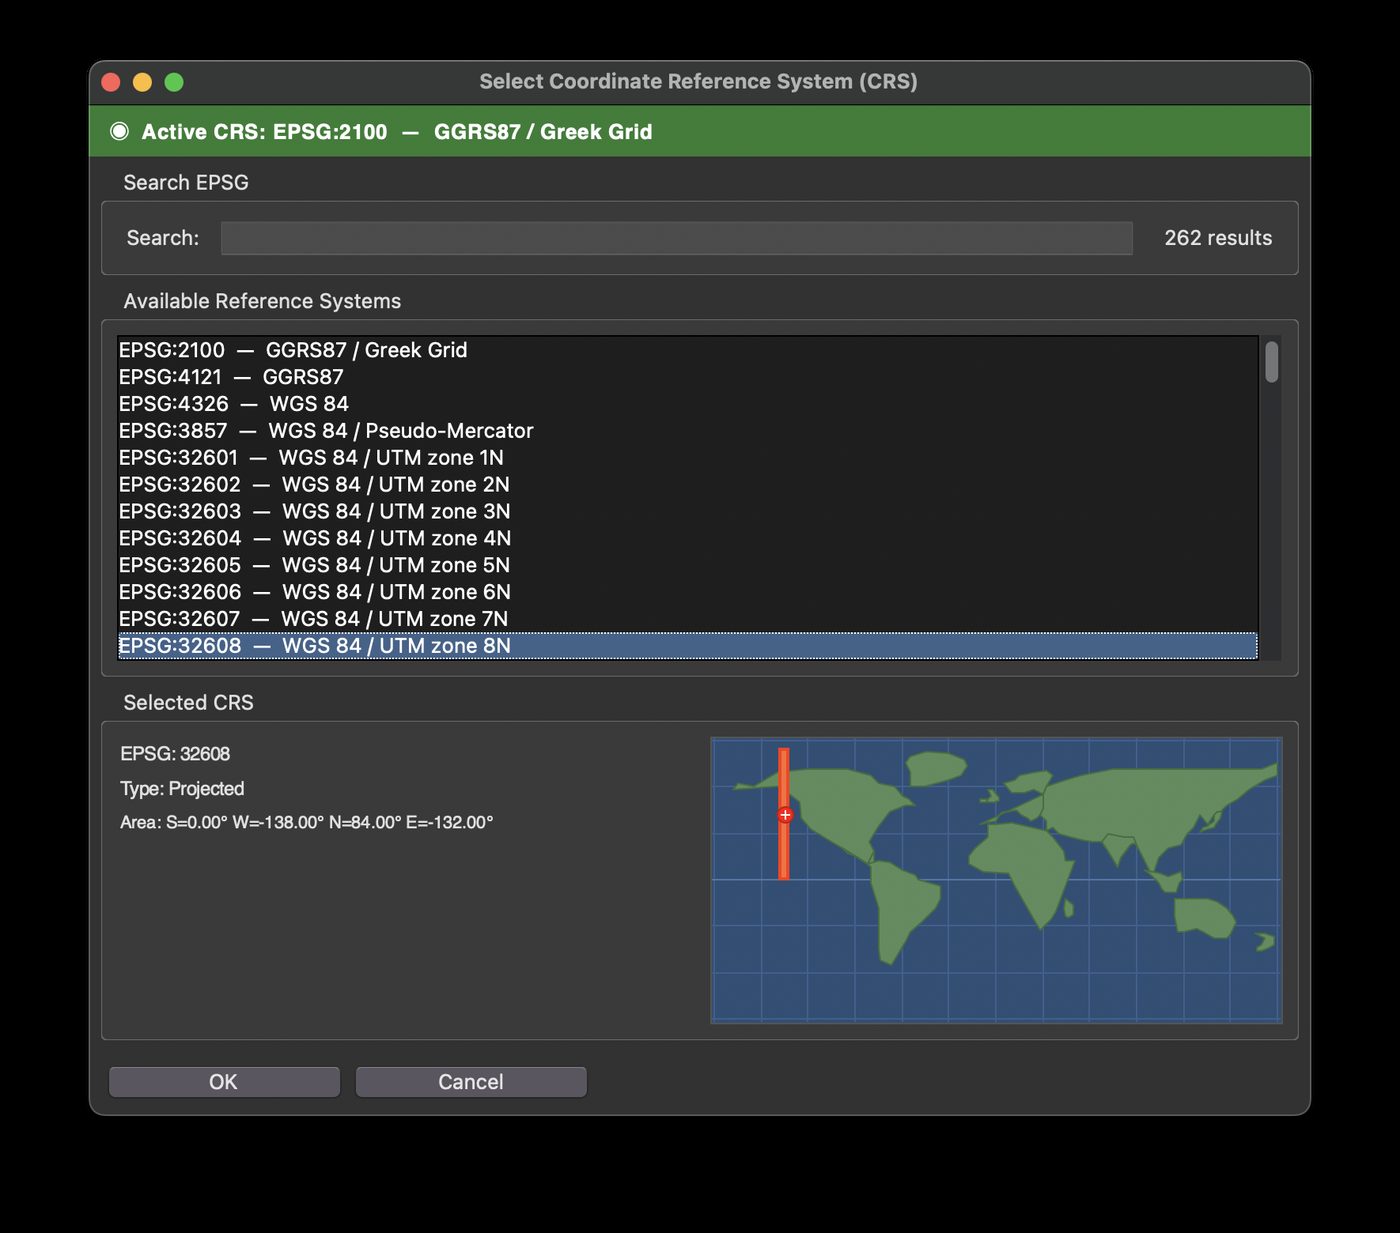The width and height of the screenshot is (1400, 1233).
Task: Confirm selection with OK button
Action: tap(224, 1082)
